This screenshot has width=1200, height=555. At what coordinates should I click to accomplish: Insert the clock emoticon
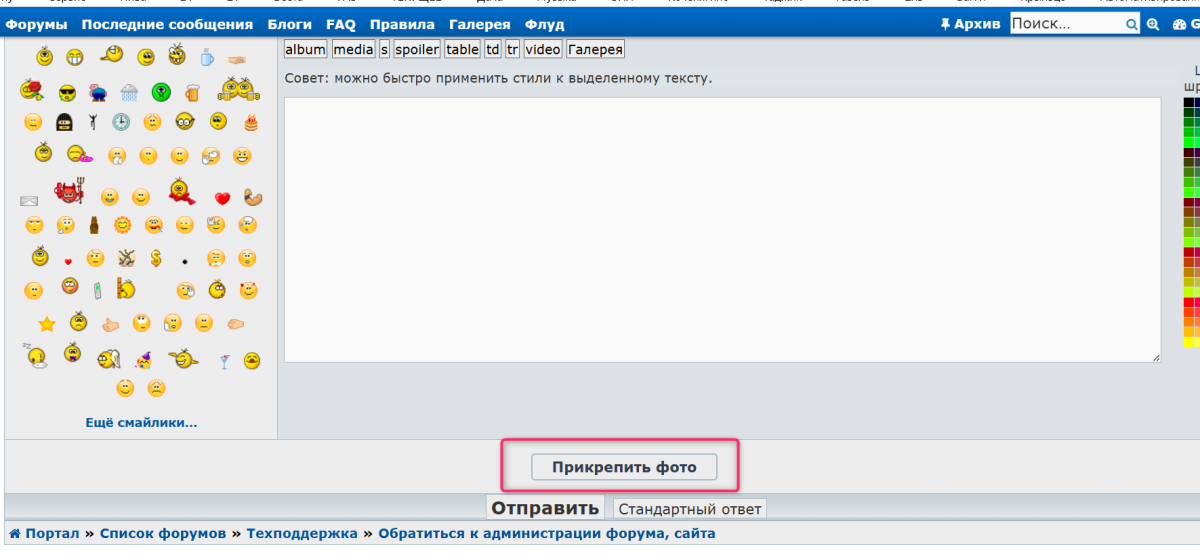tap(121, 122)
